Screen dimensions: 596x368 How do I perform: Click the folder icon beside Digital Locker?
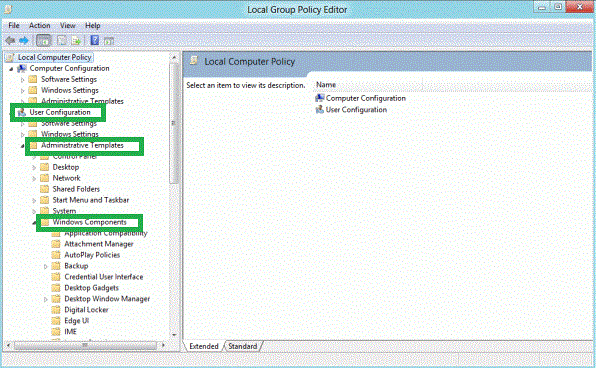click(56, 310)
